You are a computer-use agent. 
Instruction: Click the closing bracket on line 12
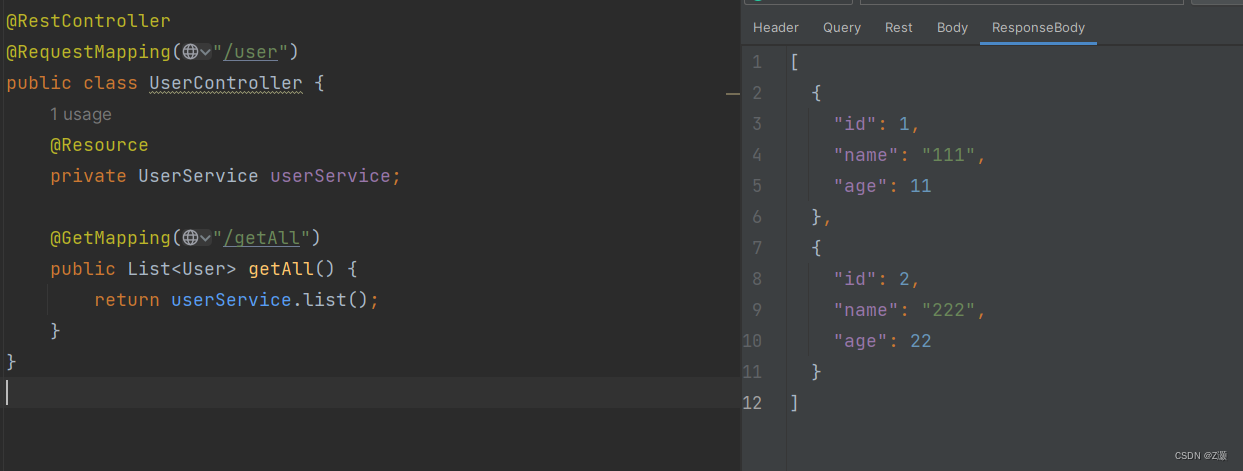pyautogui.click(x=794, y=403)
